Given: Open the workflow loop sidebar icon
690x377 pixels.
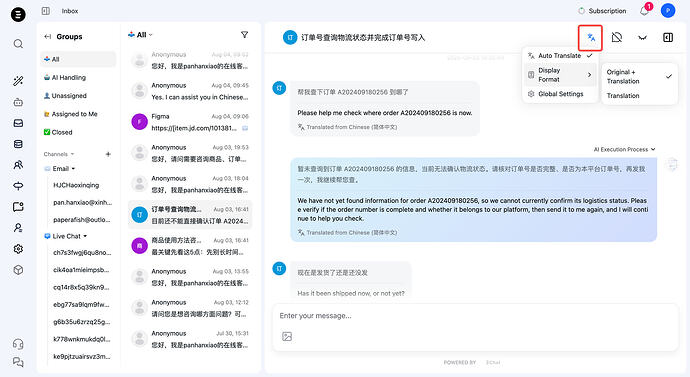Looking at the screenshot, I should click(18, 186).
